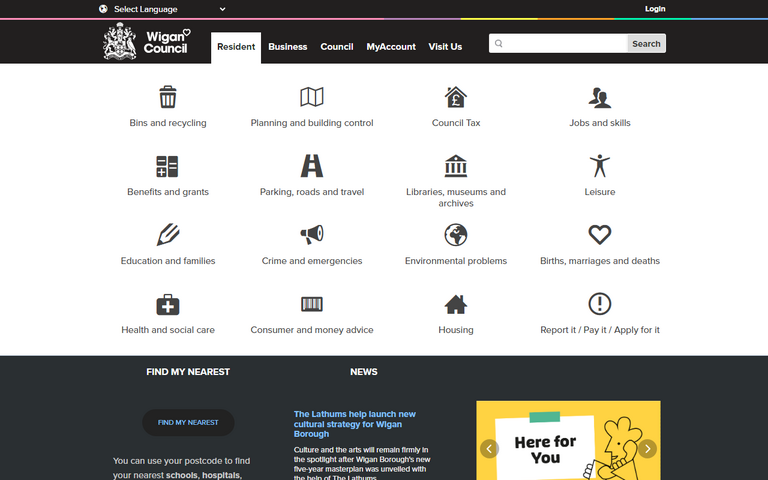The height and width of the screenshot is (480, 768).
Task: Click the Find My Nearest button
Action: [x=188, y=422]
